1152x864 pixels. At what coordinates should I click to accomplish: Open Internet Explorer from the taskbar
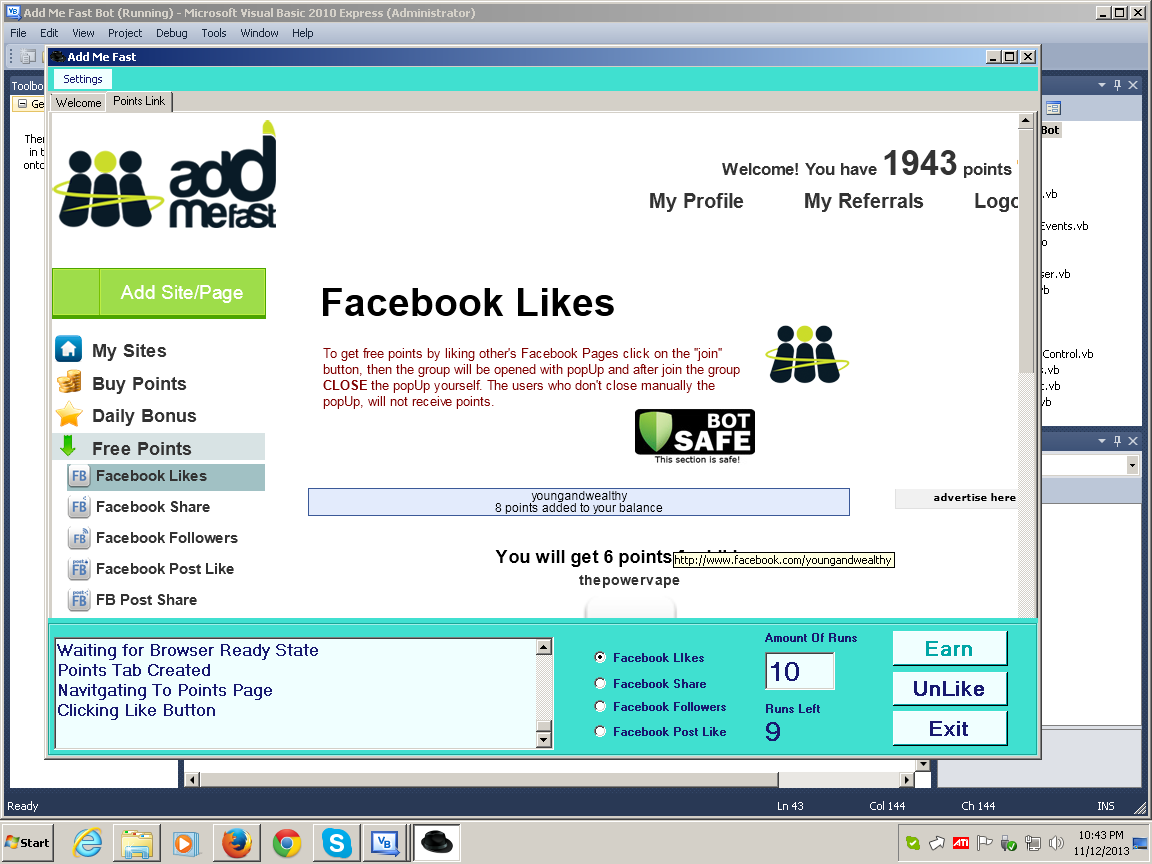(87, 842)
